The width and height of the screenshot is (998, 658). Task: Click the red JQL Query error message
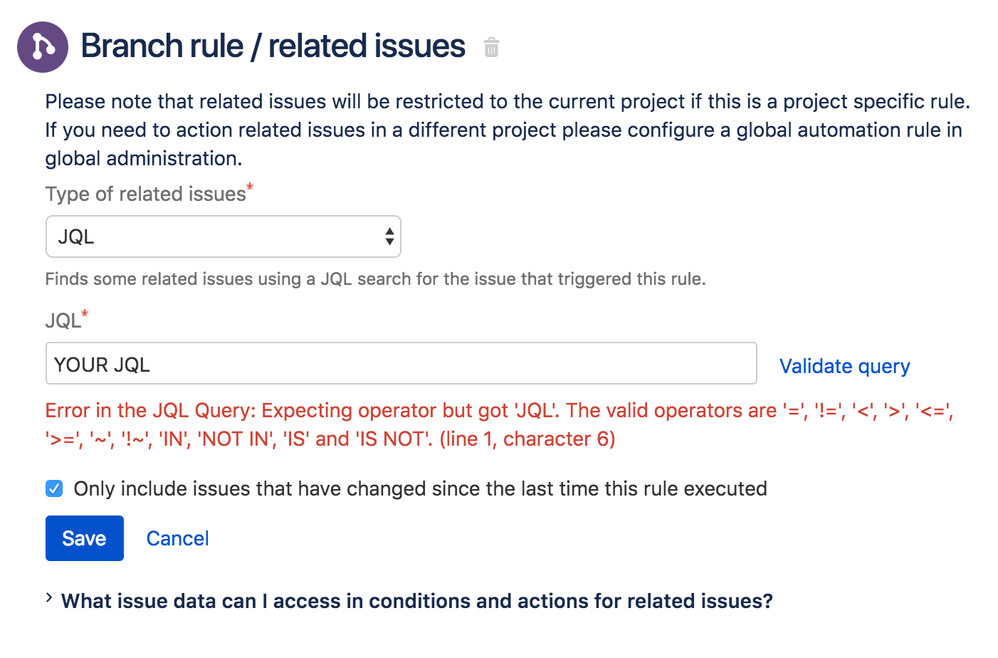click(x=500, y=424)
